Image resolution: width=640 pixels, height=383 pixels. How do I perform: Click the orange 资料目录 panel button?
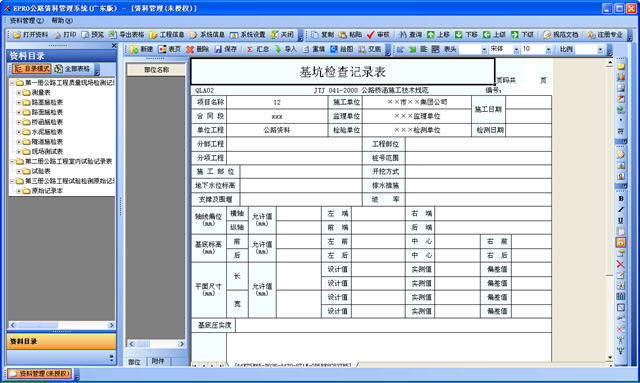(x=61, y=341)
